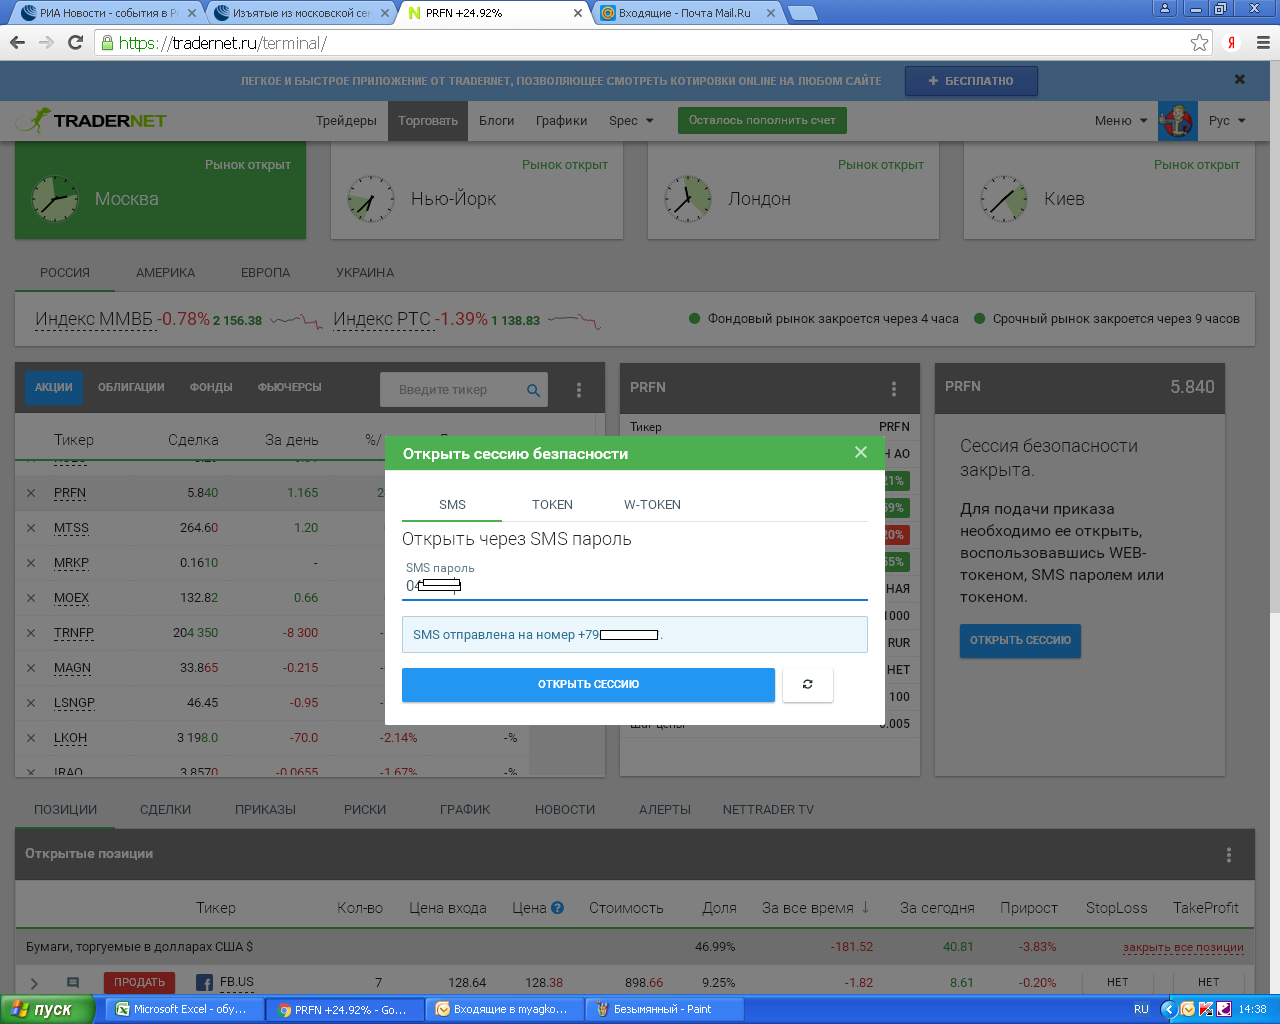Open the Рус language dropdown
This screenshot has width=1280, height=1024.
click(x=1227, y=121)
